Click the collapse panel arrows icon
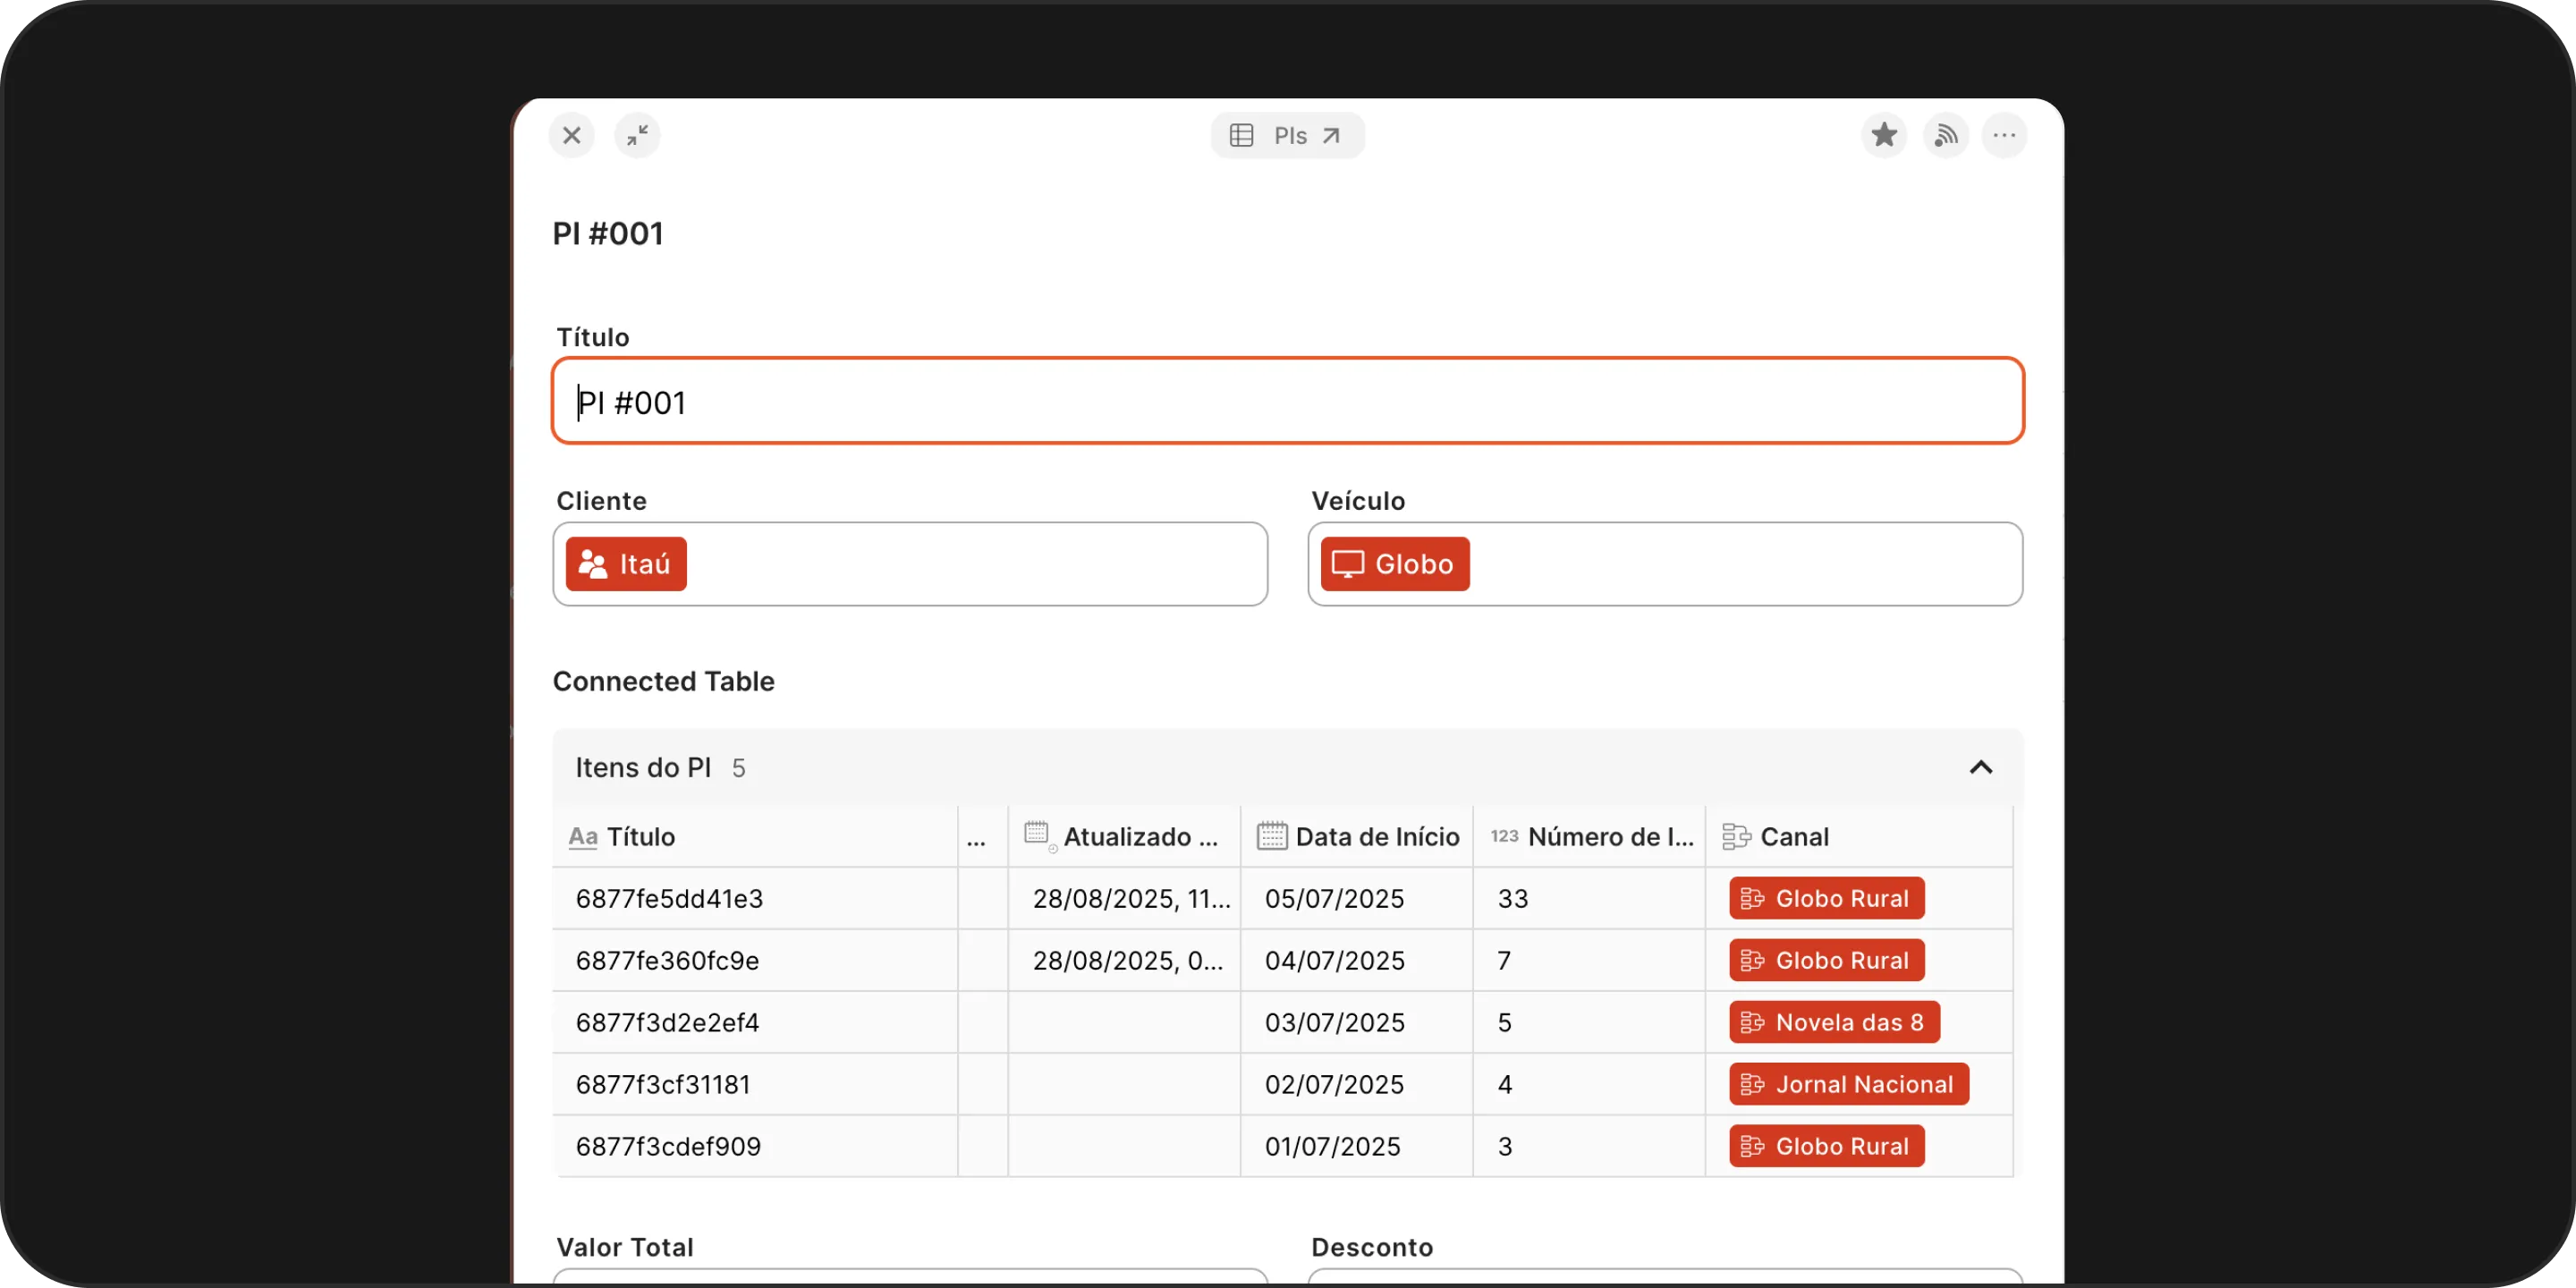Image resolution: width=2576 pixels, height=1288 pixels. [637, 135]
